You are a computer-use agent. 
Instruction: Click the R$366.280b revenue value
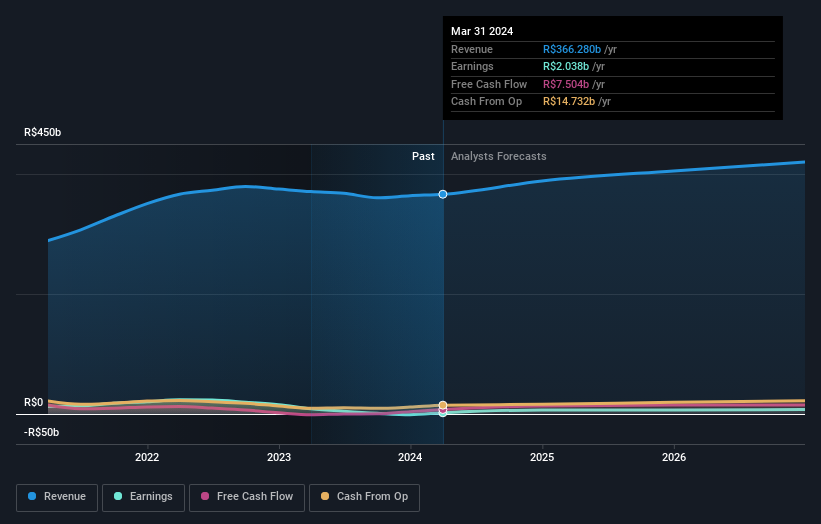[x=572, y=49]
